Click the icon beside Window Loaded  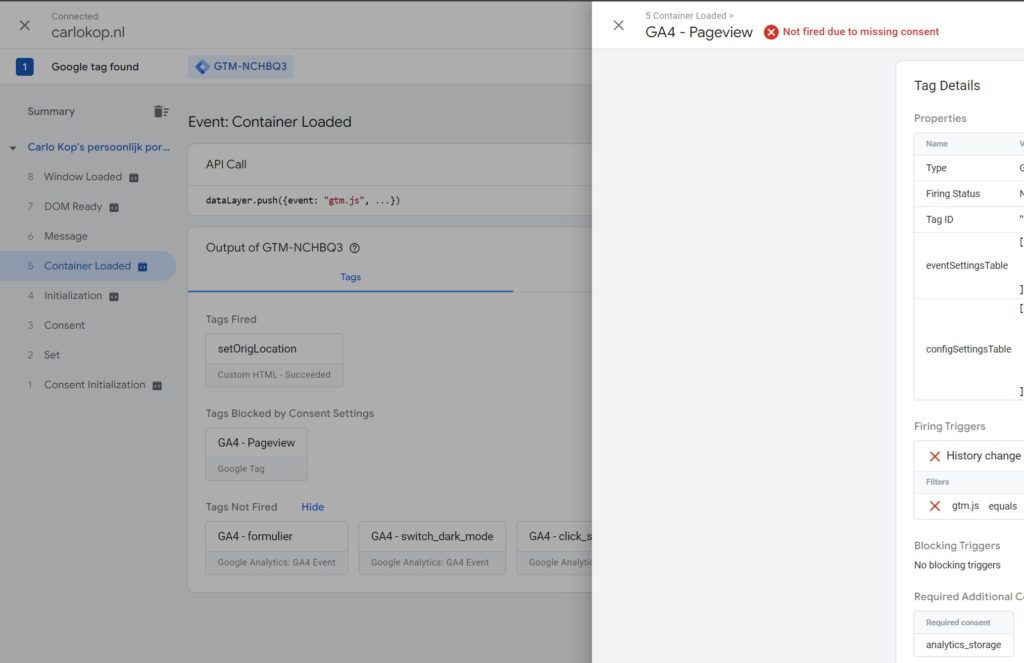pos(134,178)
